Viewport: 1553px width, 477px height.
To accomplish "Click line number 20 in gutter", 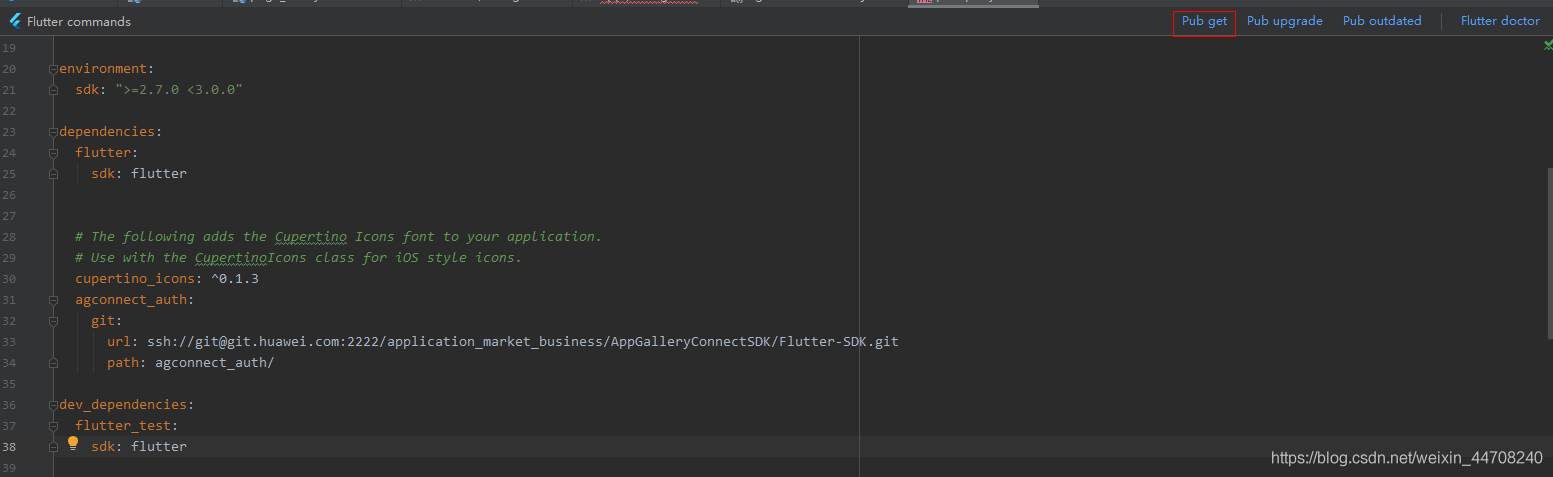I will click(9, 69).
